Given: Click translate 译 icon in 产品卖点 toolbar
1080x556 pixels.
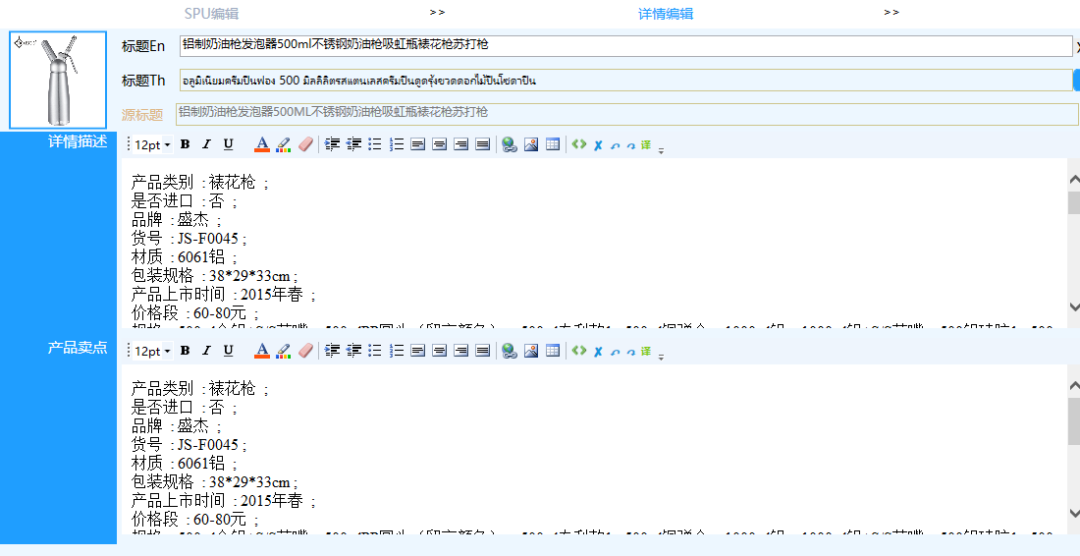Looking at the screenshot, I should [x=645, y=351].
